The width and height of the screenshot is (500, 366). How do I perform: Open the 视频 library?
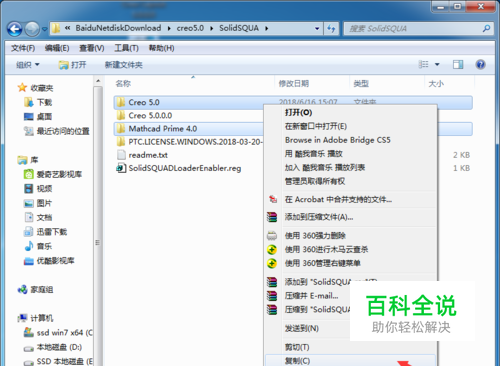[x=38, y=188]
